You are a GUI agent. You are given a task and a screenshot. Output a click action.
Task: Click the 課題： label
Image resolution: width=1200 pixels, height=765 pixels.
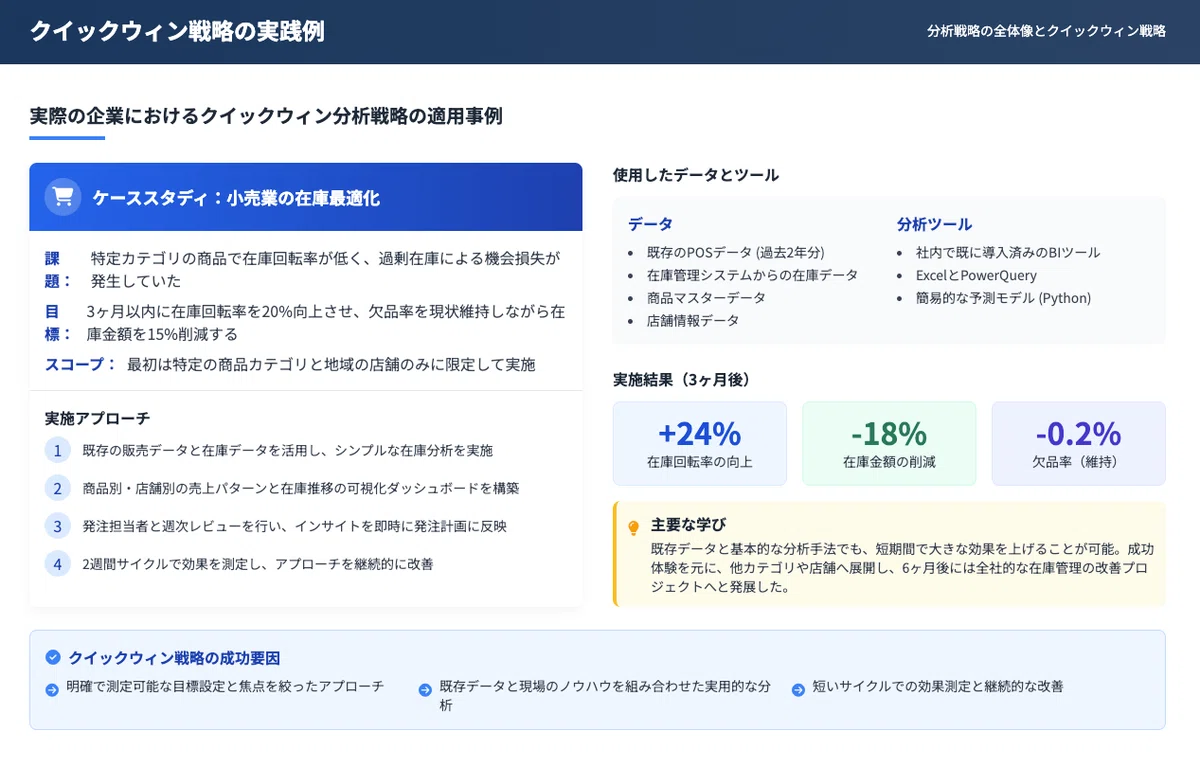[x=59, y=269]
